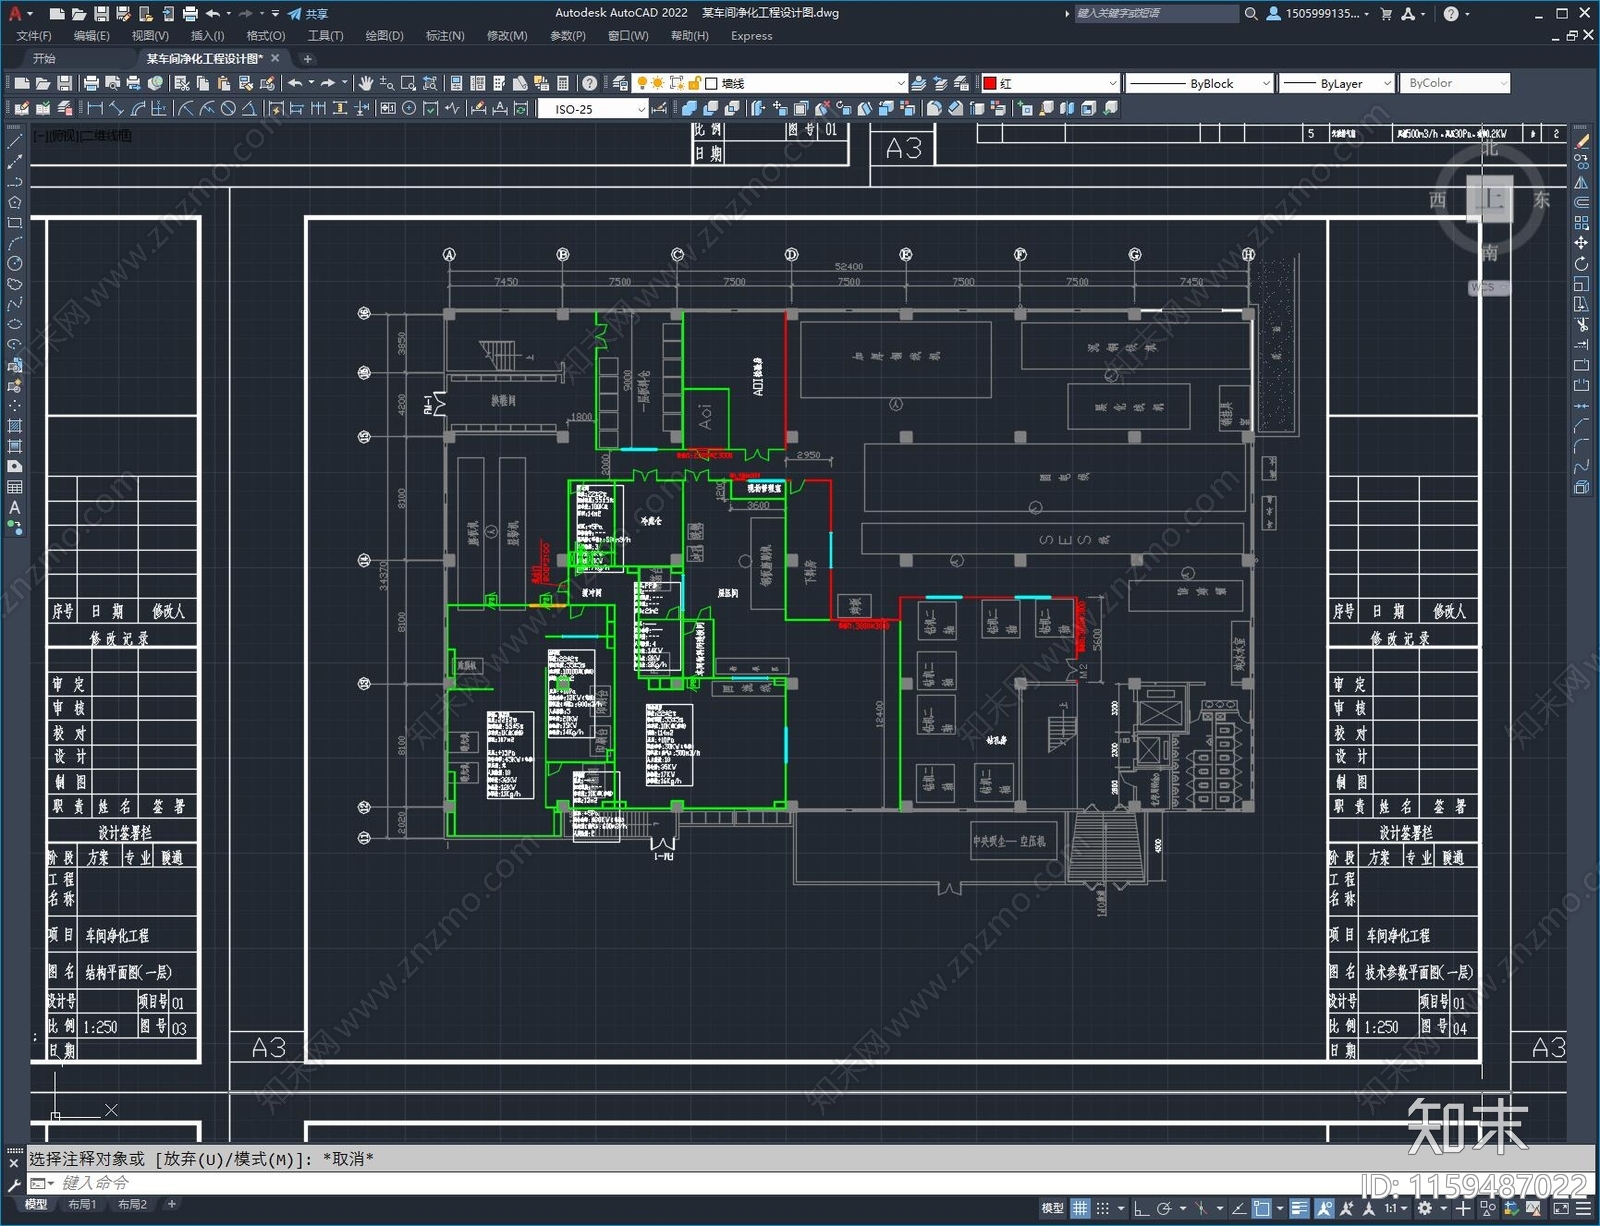1600x1226 pixels.
Task: Click the Move tool on the right toolbar
Action: [x=1581, y=243]
